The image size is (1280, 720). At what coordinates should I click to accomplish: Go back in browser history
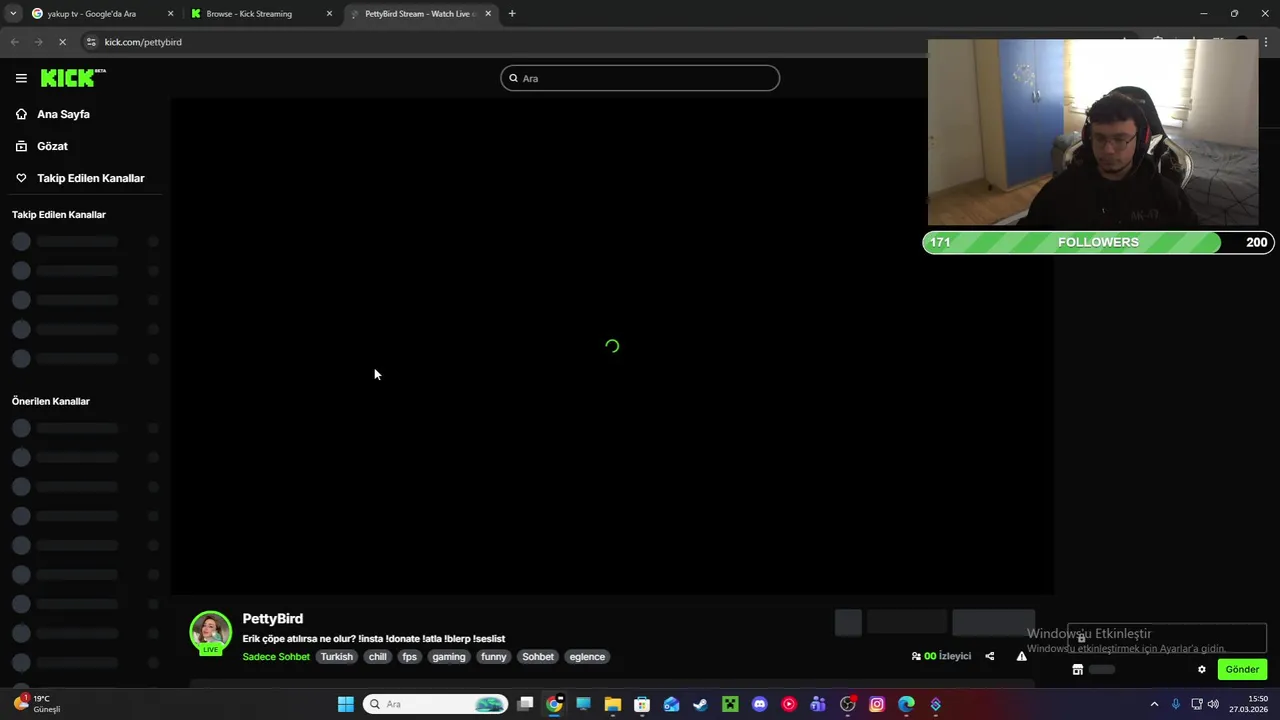pos(14,42)
